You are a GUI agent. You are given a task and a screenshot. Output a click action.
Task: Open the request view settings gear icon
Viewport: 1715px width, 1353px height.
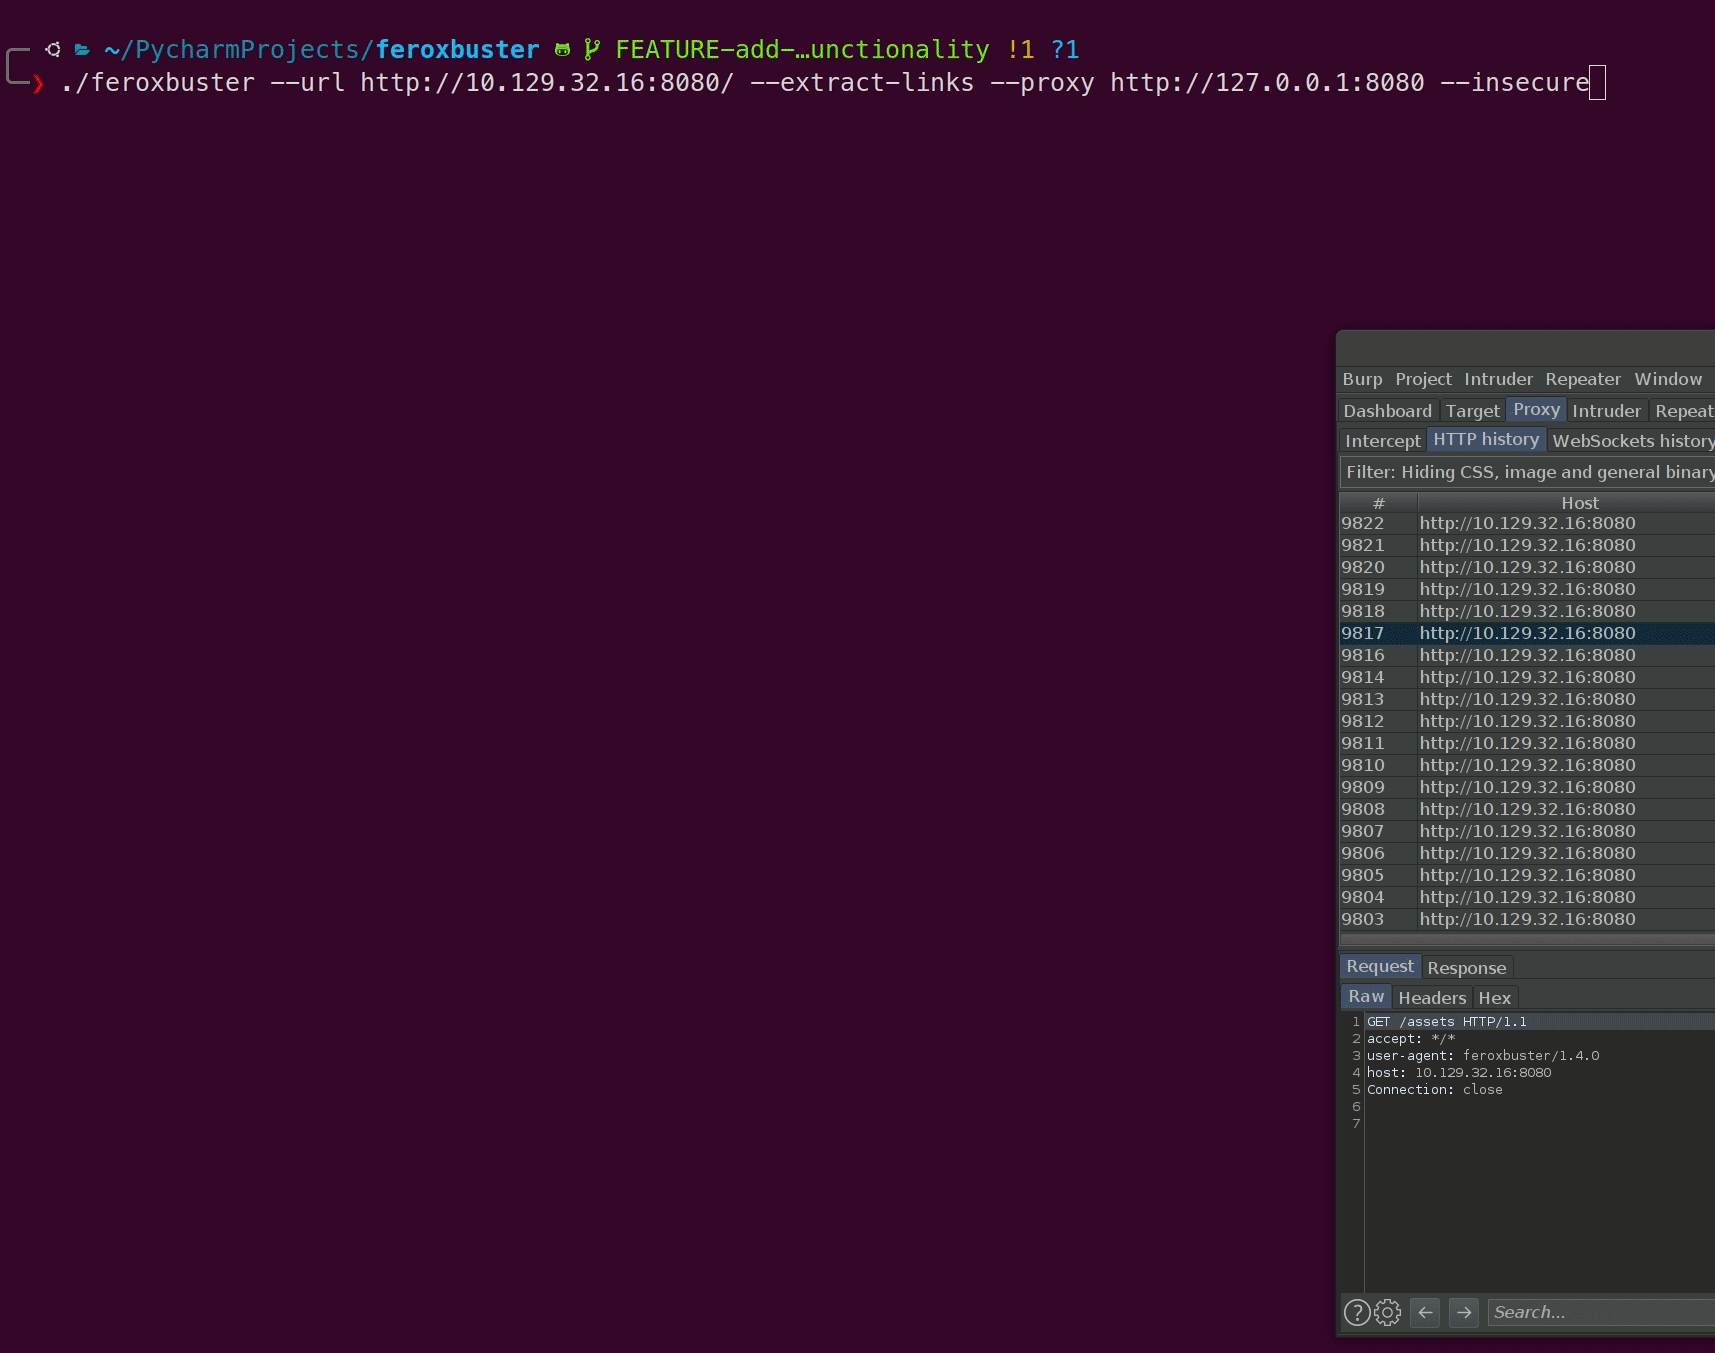[x=1387, y=1312]
